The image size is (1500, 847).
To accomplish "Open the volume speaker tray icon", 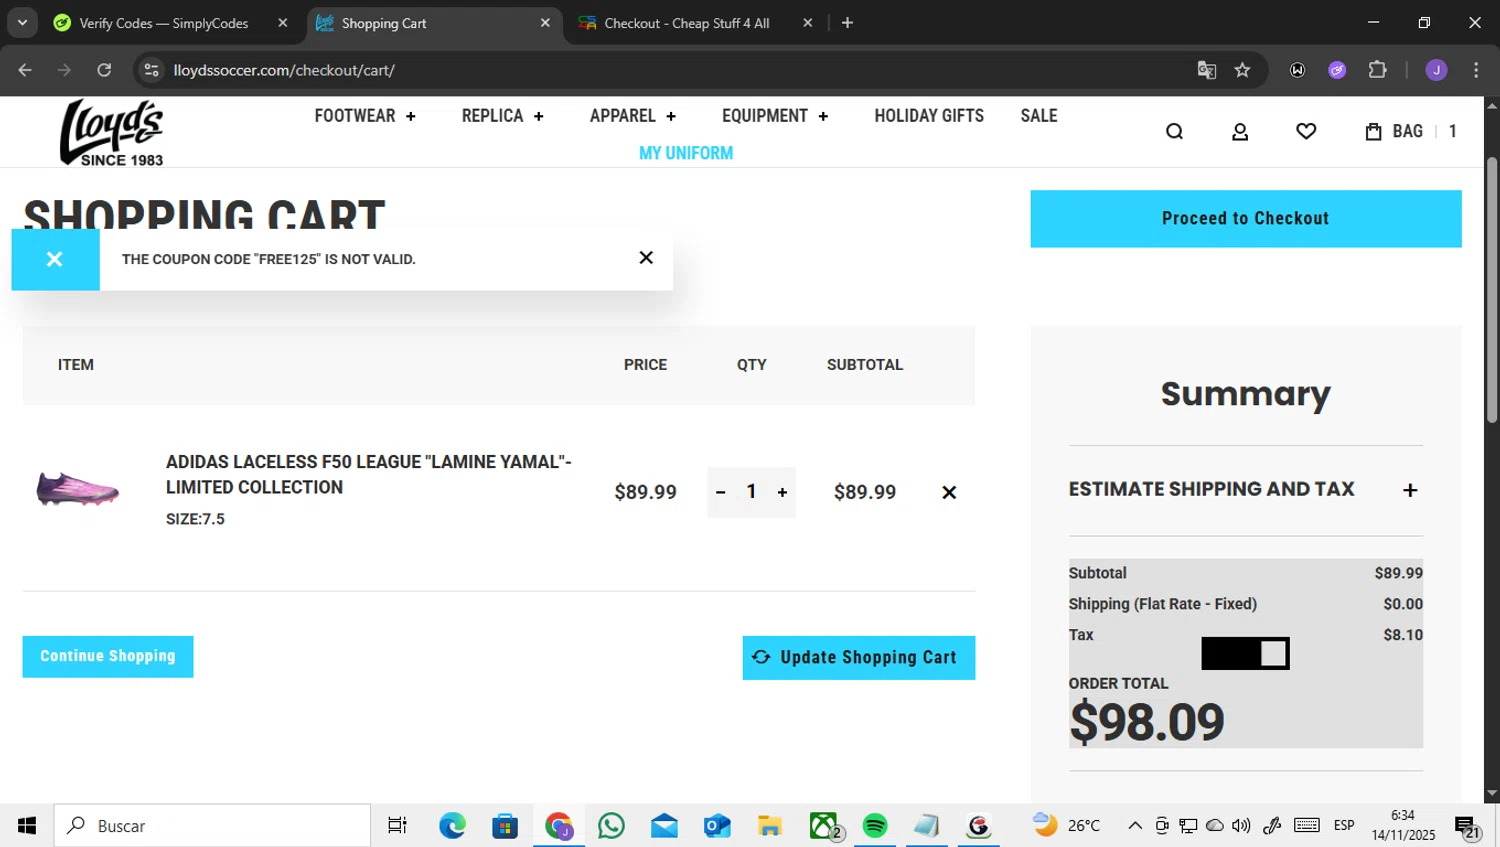I will click(1241, 826).
